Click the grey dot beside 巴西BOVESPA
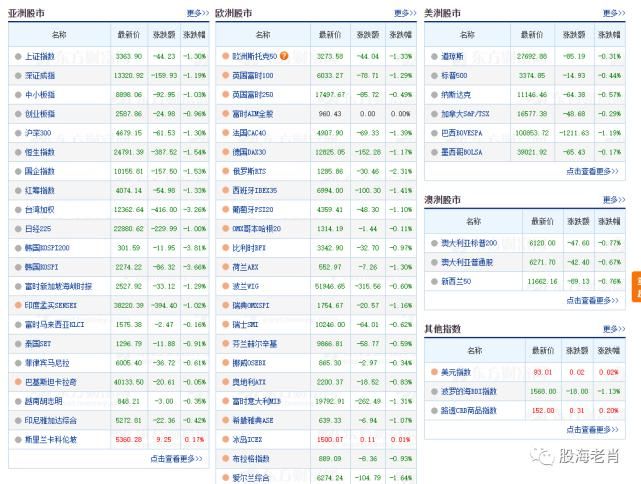Screen dimensions: 641x484 [x=434, y=133]
